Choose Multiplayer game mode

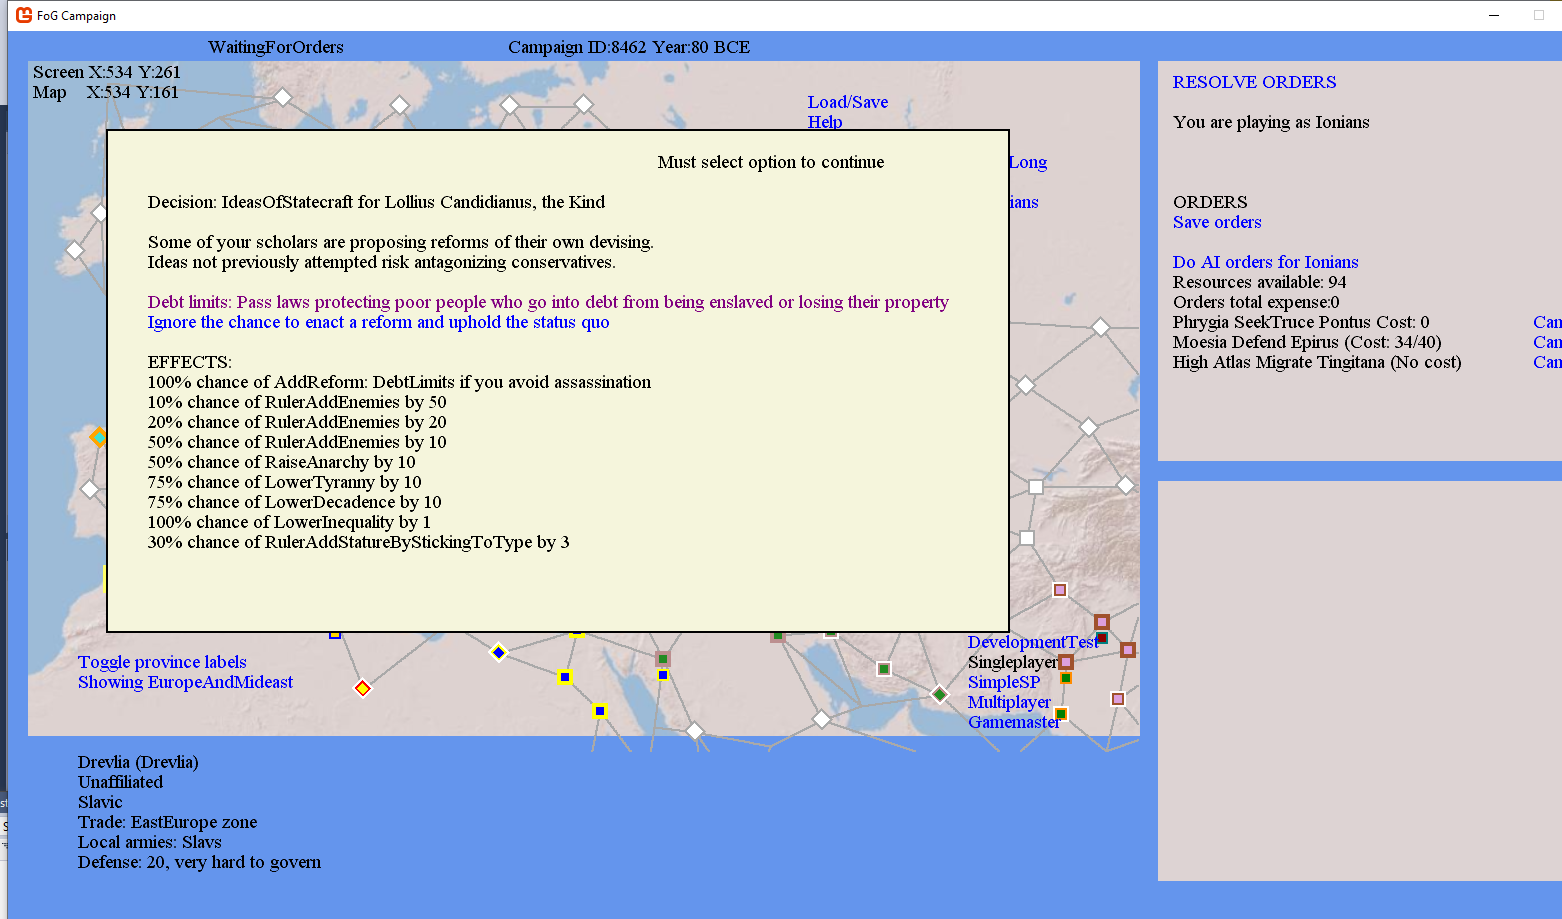click(1008, 702)
